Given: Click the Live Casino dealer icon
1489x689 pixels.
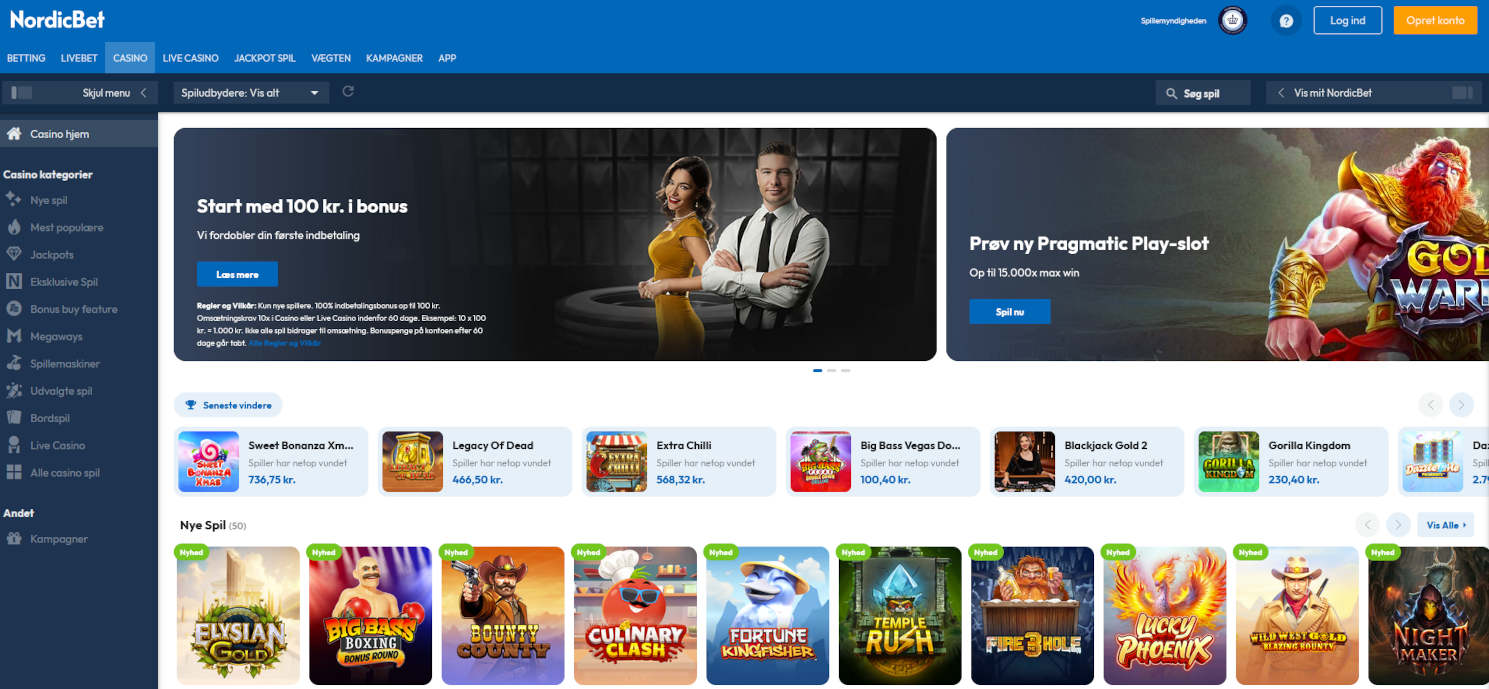Looking at the screenshot, I should (x=14, y=445).
